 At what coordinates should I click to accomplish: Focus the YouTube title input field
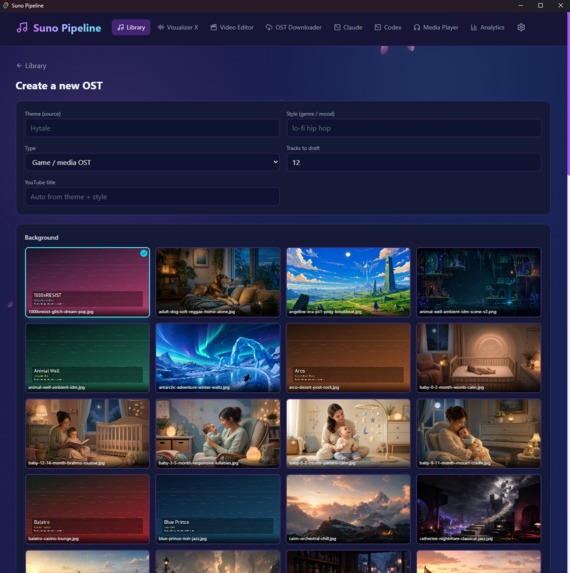[x=152, y=197]
